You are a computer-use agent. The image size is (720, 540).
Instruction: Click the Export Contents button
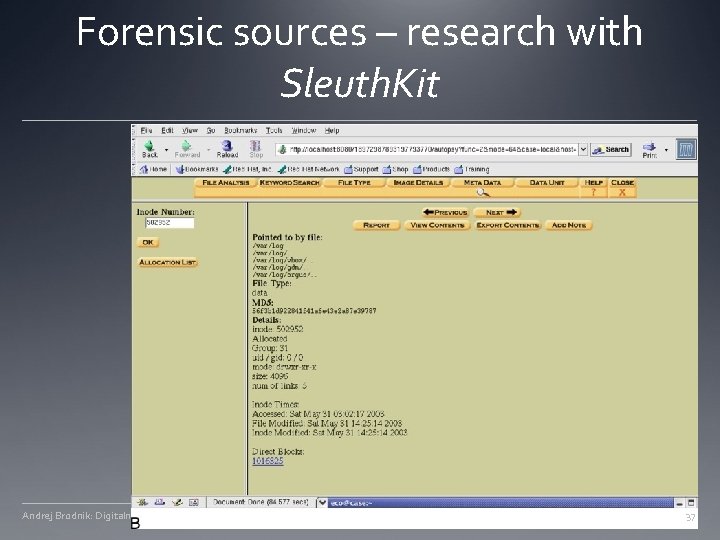[x=507, y=225]
